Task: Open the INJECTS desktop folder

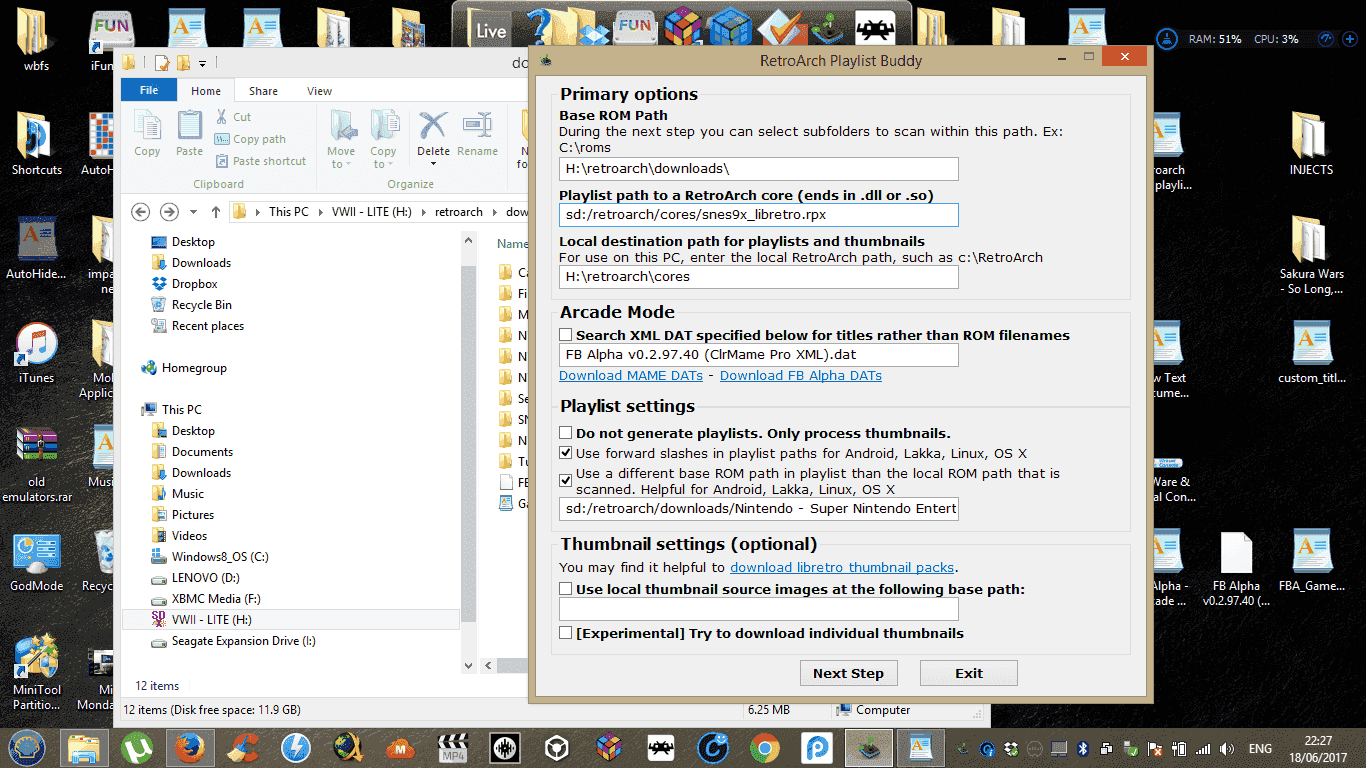Action: (1311, 145)
